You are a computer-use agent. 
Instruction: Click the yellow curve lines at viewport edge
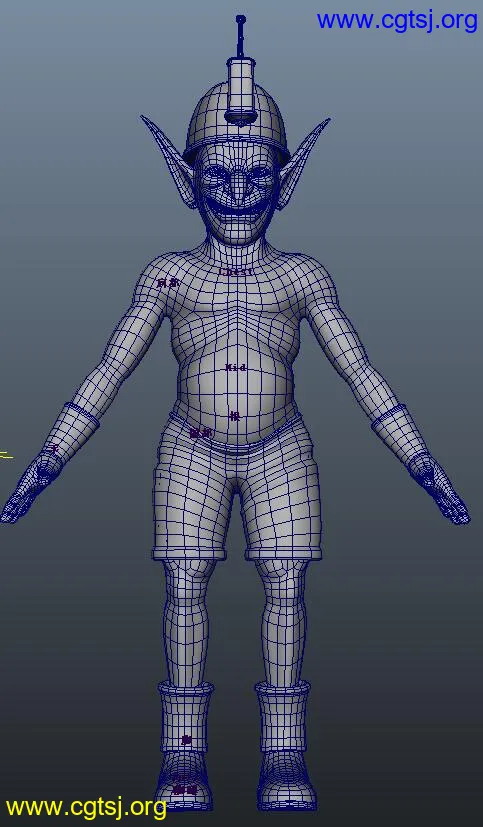tap(6, 455)
